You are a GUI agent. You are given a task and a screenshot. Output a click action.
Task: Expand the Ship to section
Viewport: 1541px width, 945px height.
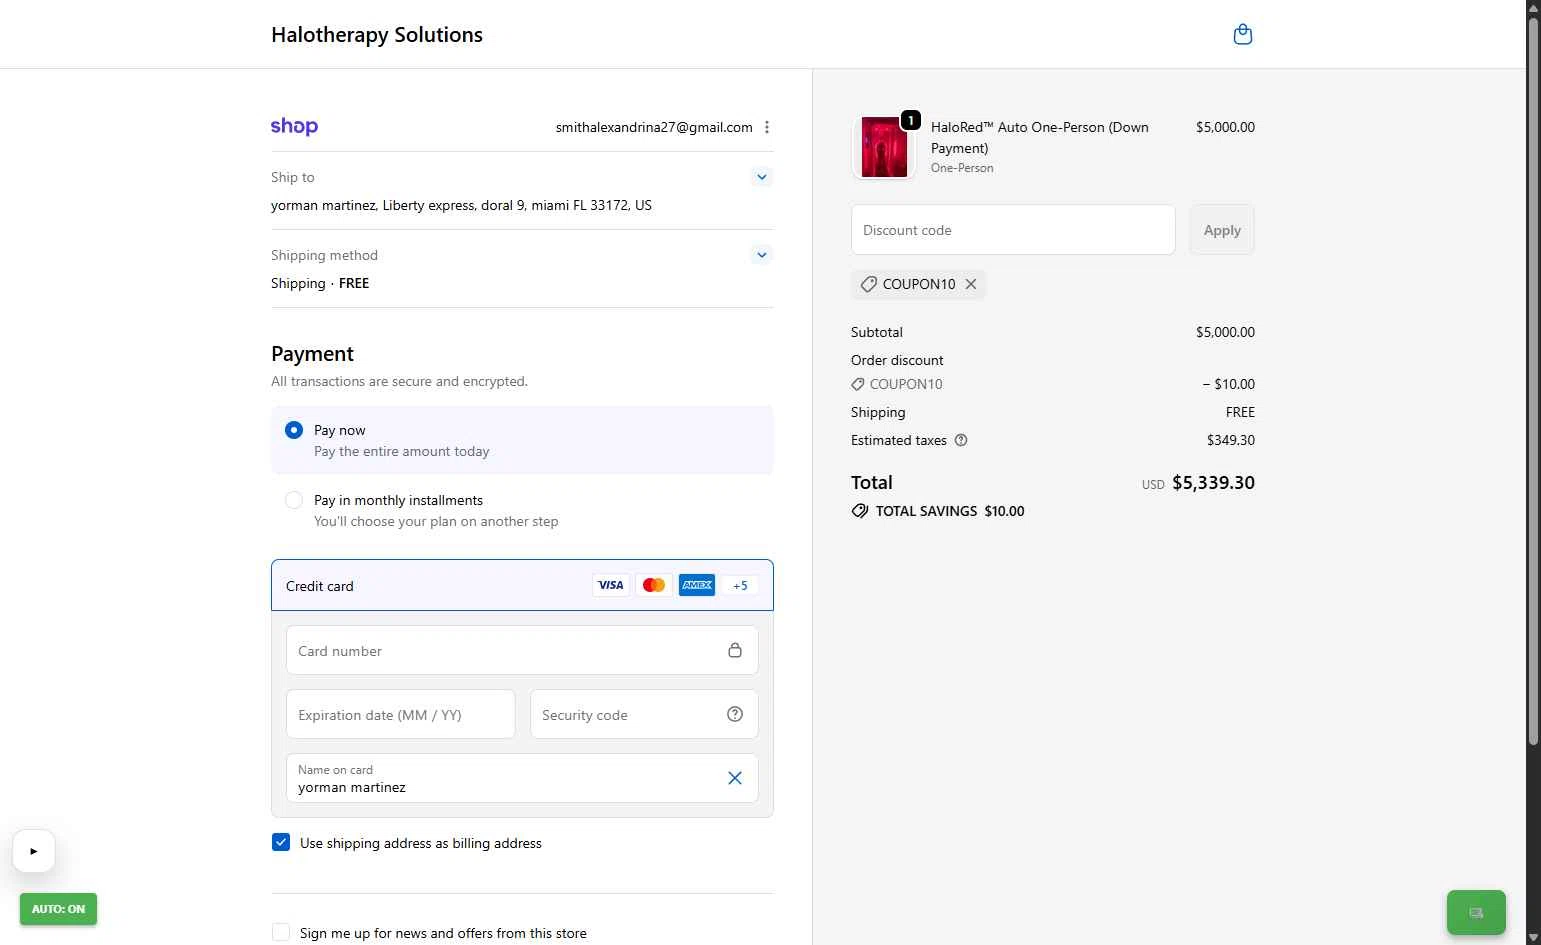click(762, 177)
